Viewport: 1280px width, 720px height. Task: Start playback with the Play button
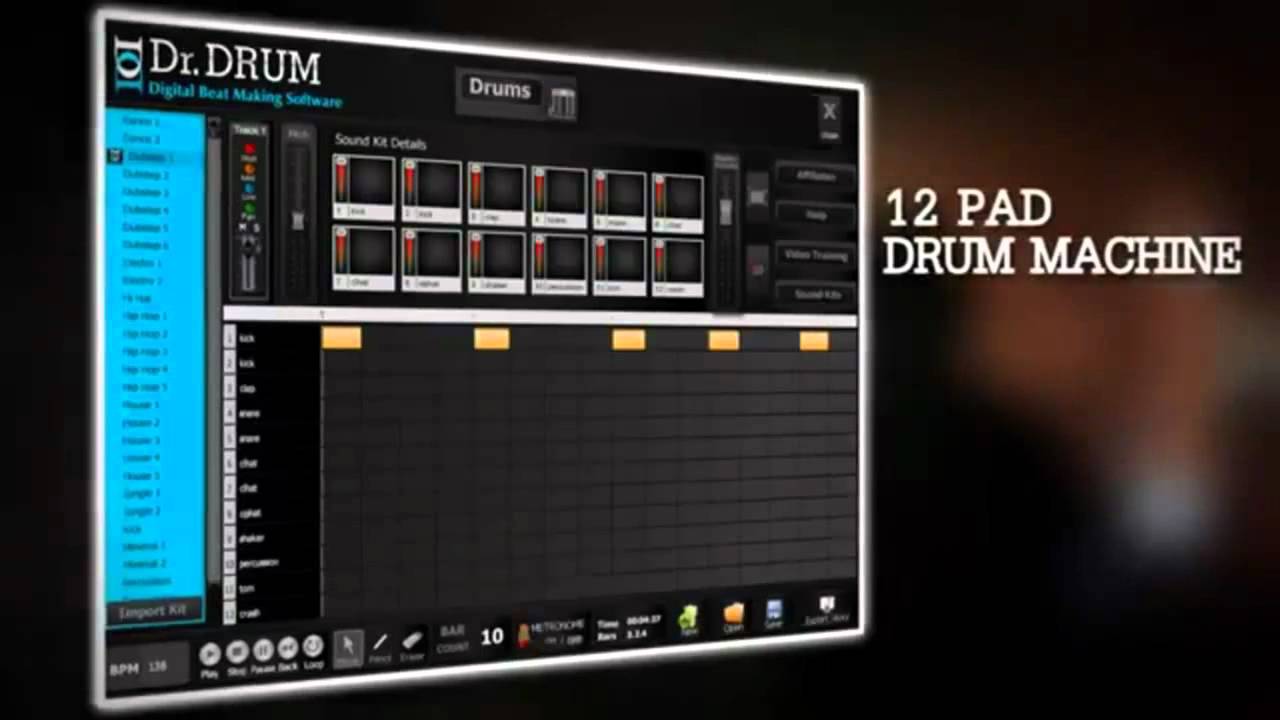pos(210,653)
